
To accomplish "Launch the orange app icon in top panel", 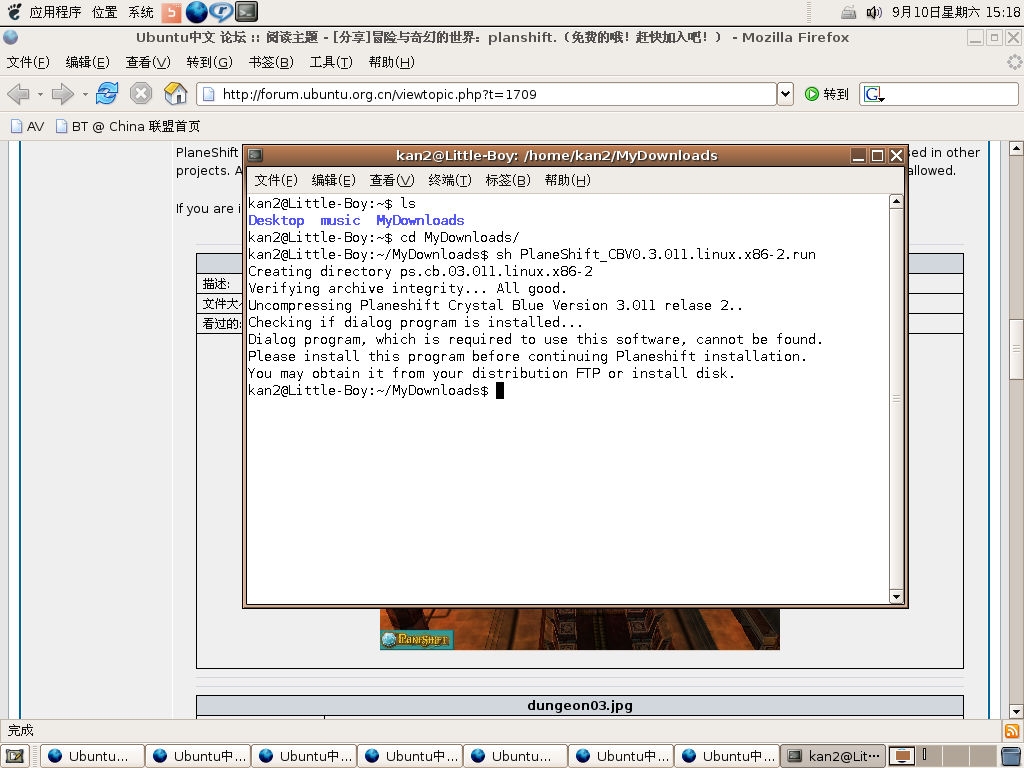I will point(171,12).
